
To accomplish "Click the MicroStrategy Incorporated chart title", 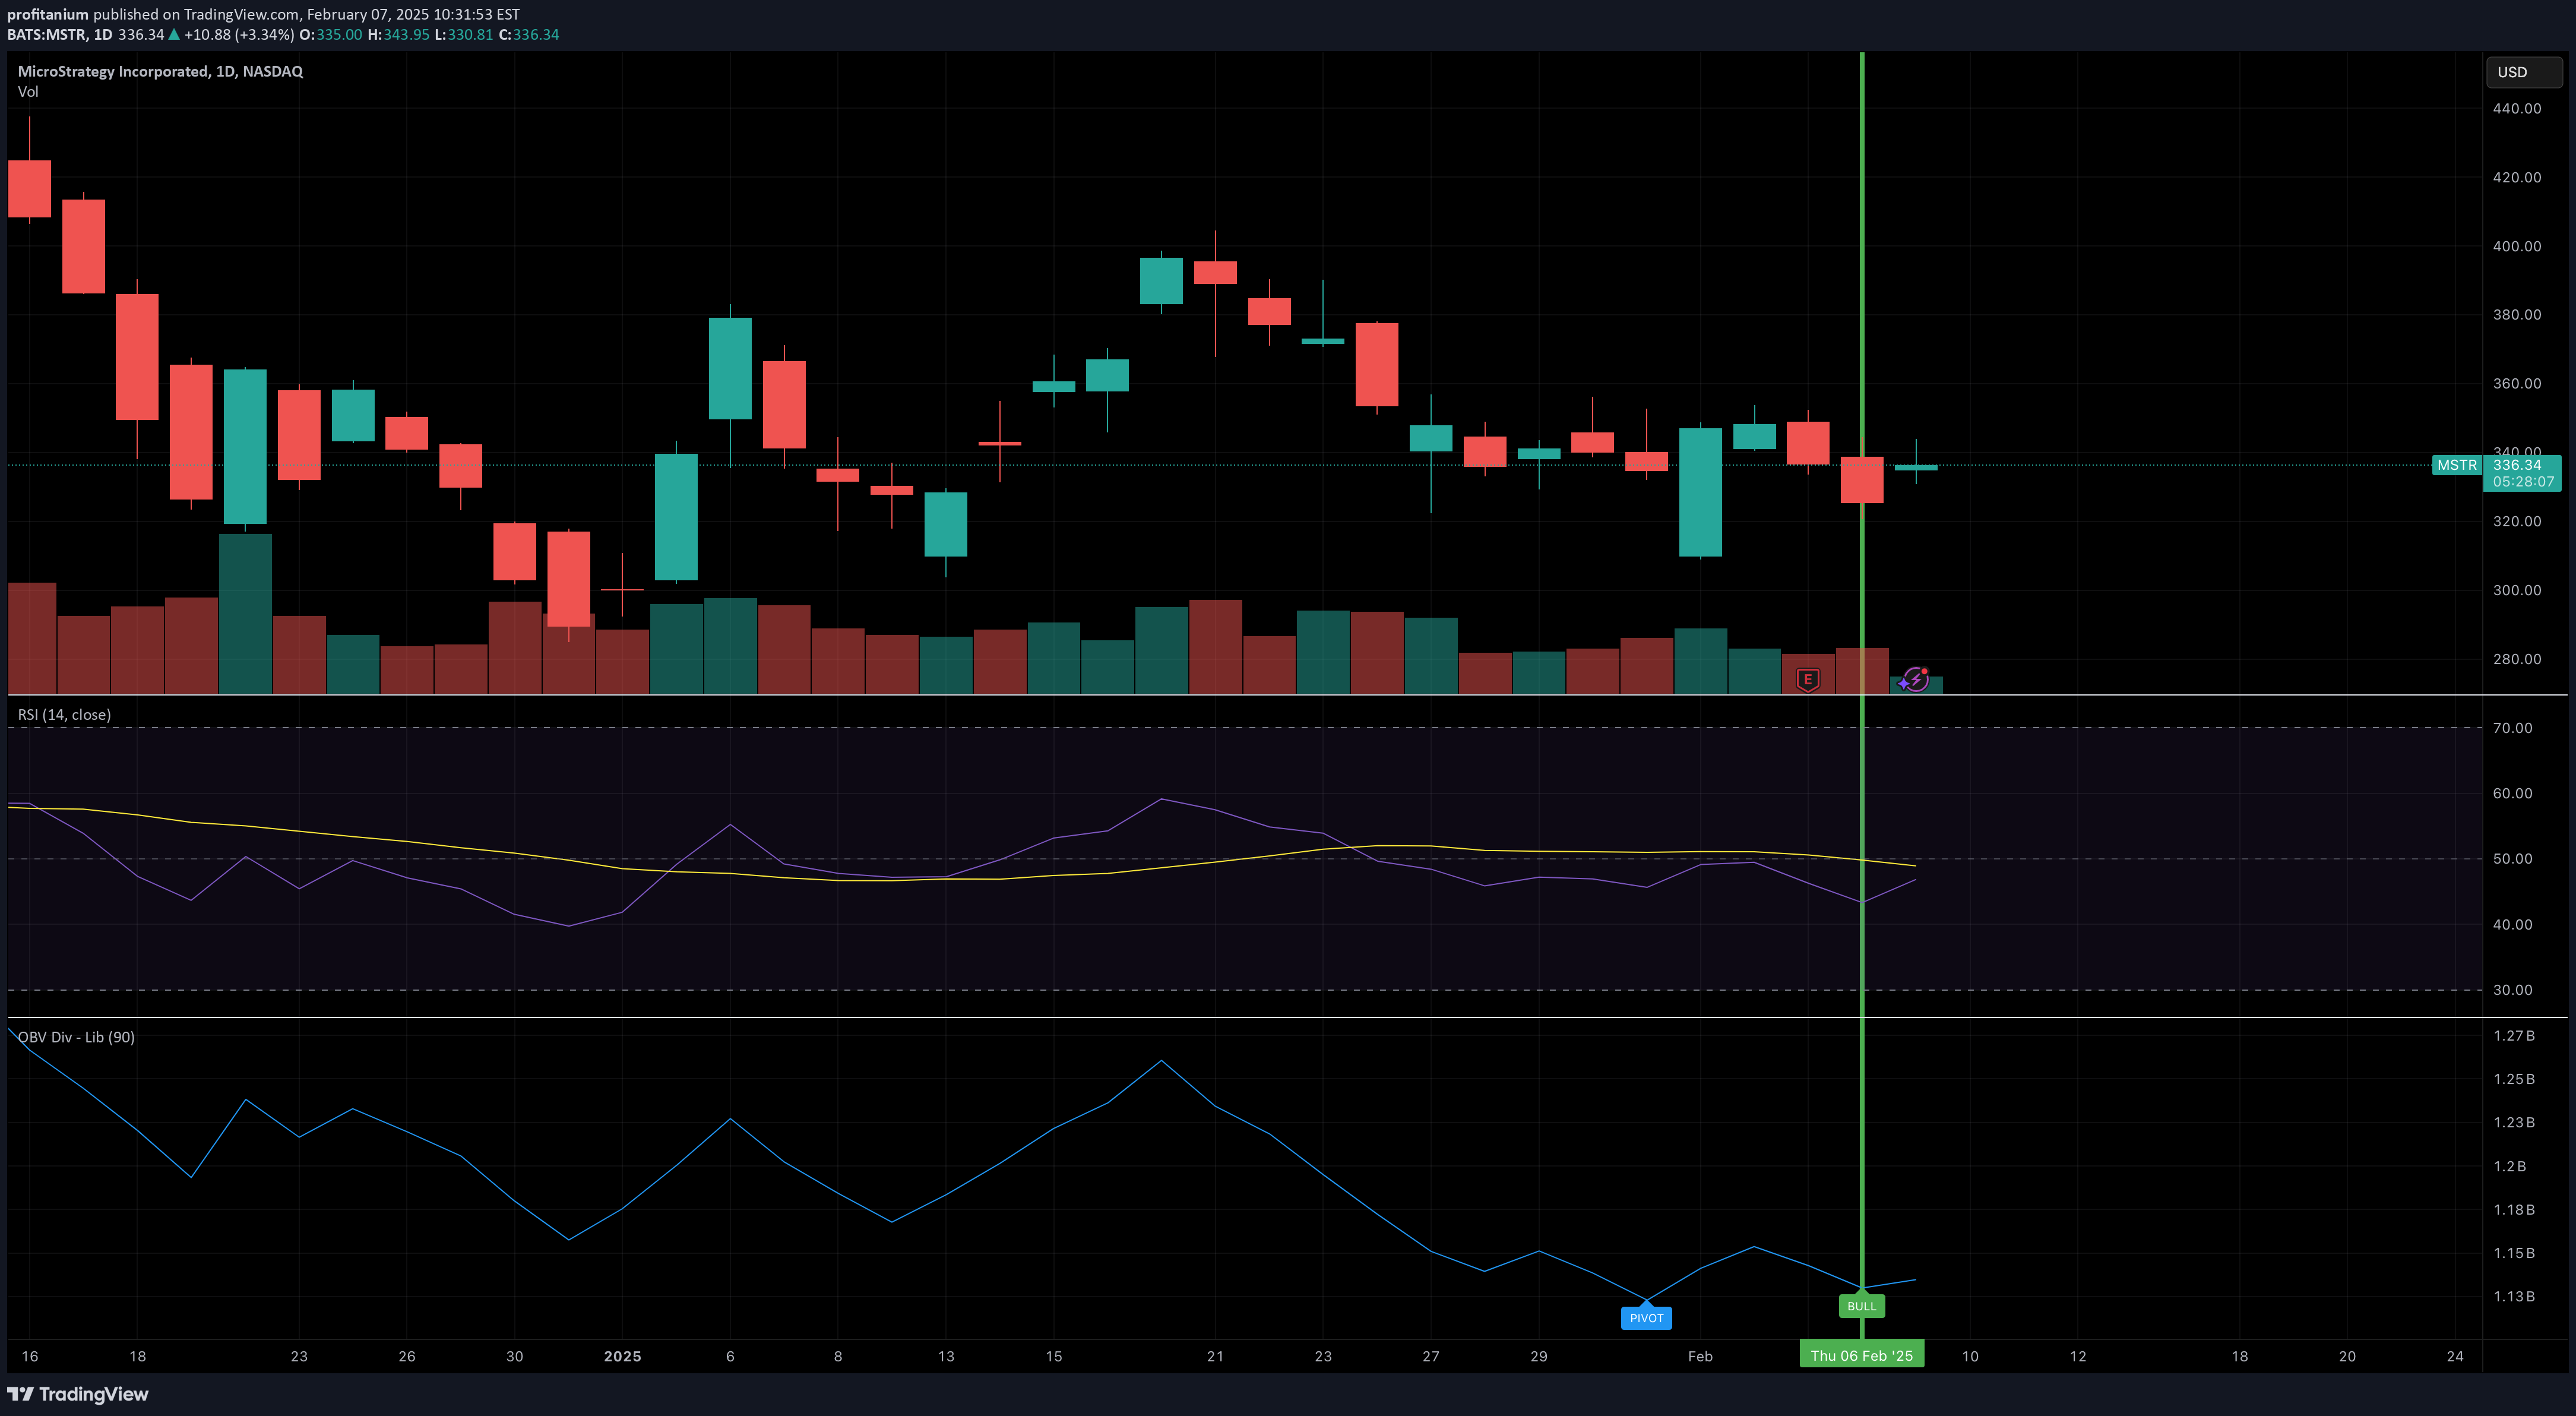I will [x=160, y=71].
